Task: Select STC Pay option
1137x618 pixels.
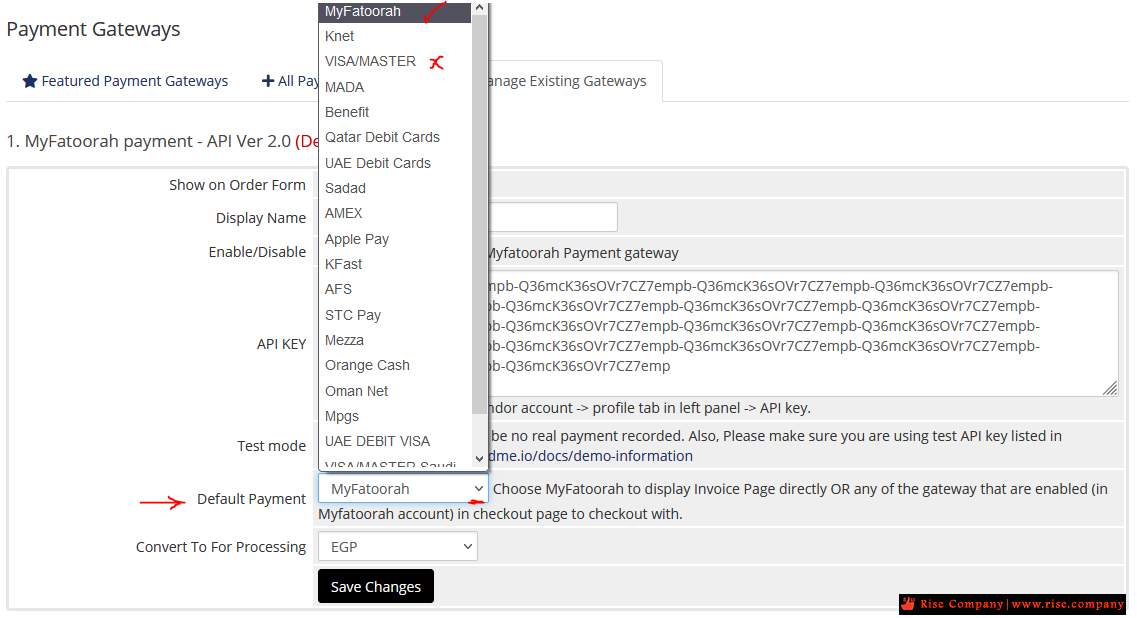Action: pyautogui.click(x=395, y=315)
